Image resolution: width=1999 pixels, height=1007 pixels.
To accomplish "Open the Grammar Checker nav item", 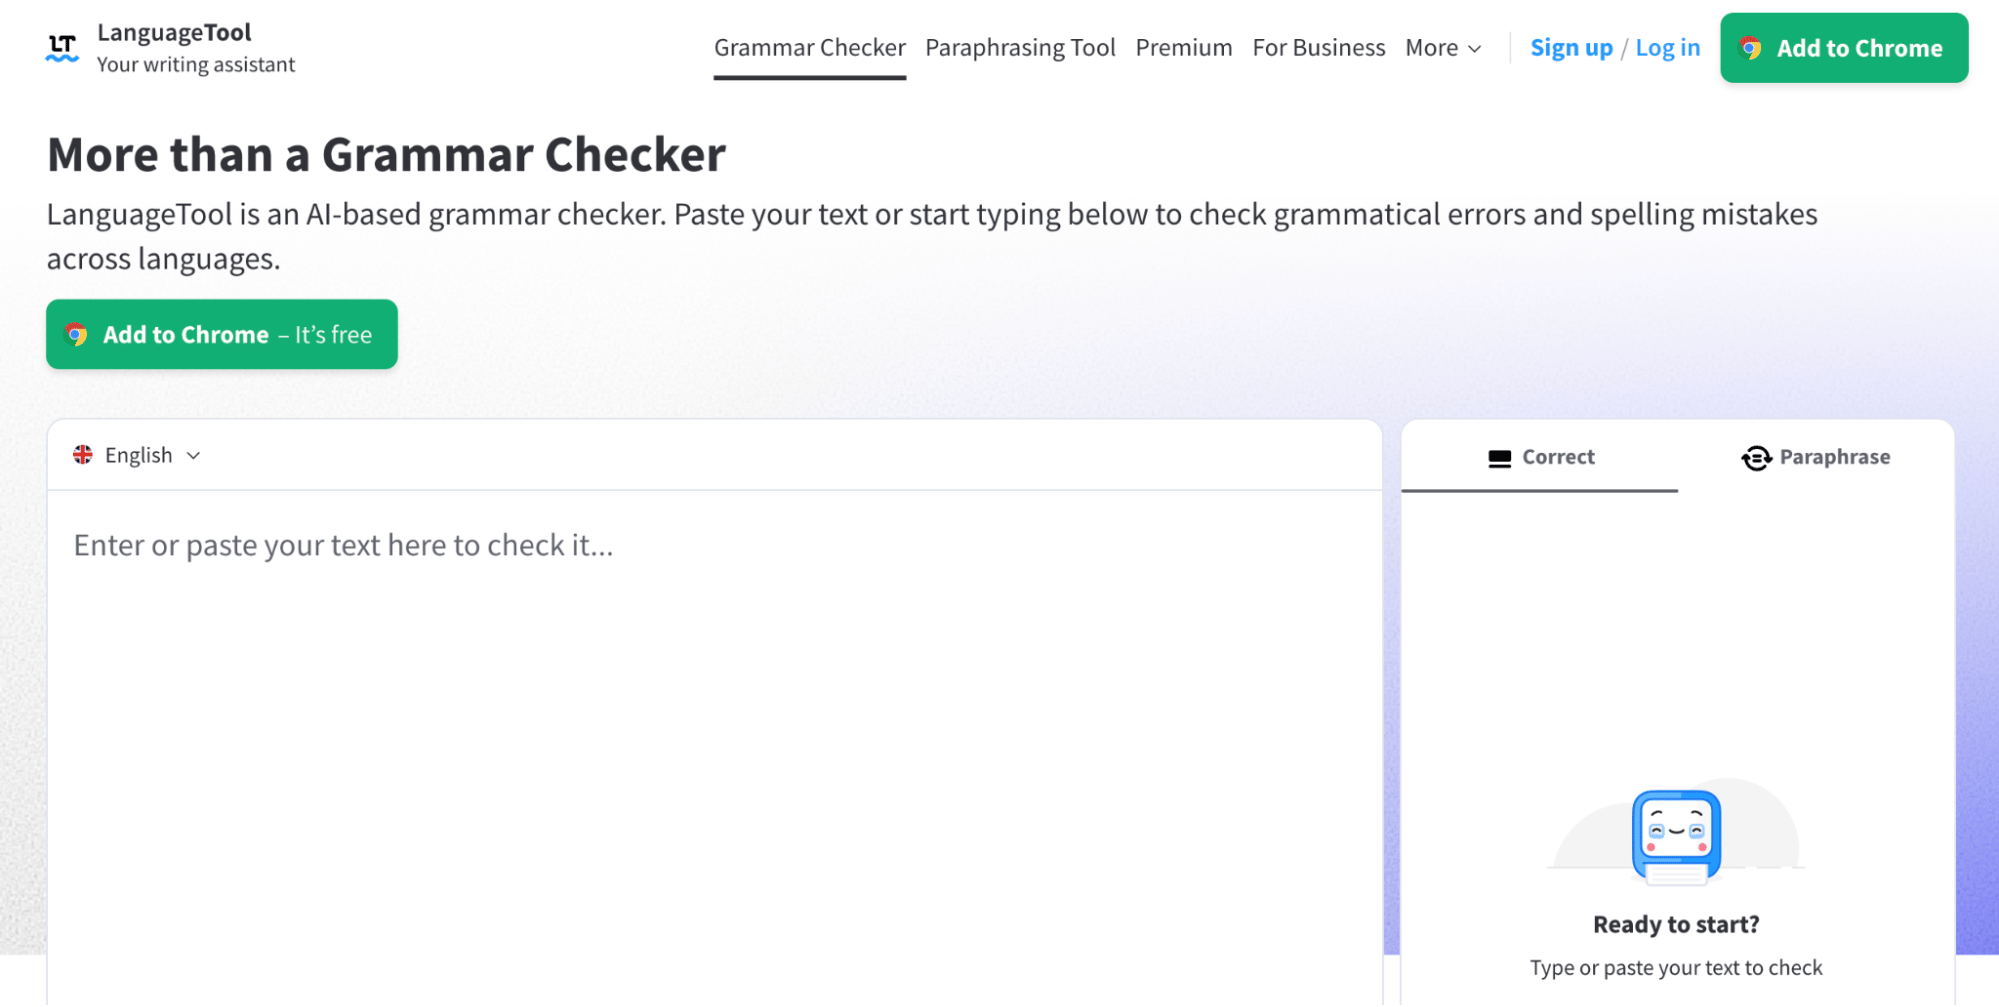I will [809, 48].
